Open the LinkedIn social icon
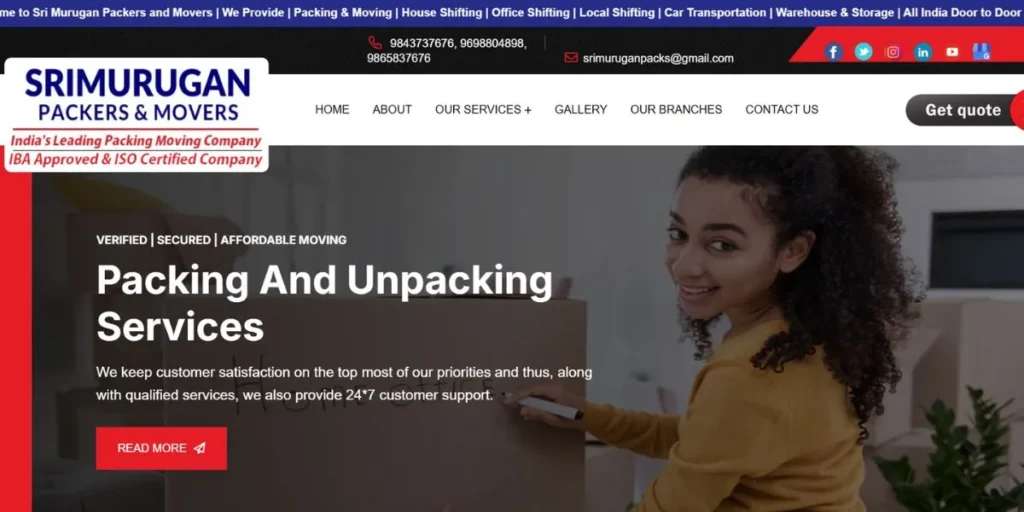This screenshot has width=1024, height=512. point(923,52)
